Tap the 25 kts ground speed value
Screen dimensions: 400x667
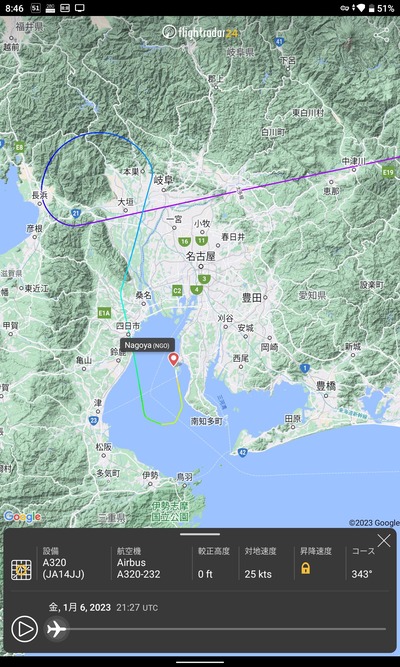pyautogui.click(x=258, y=574)
